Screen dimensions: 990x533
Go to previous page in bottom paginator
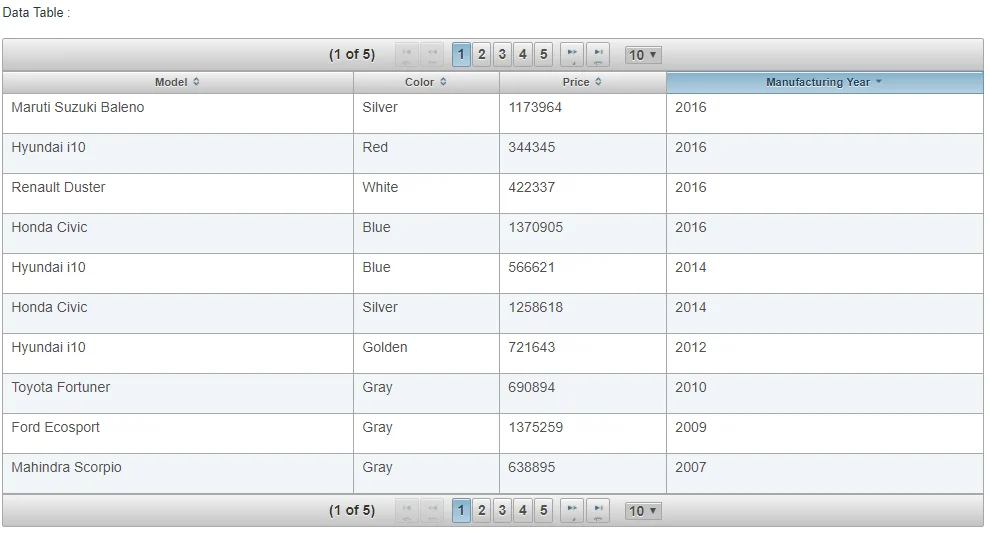pyautogui.click(x=432, y=510)
